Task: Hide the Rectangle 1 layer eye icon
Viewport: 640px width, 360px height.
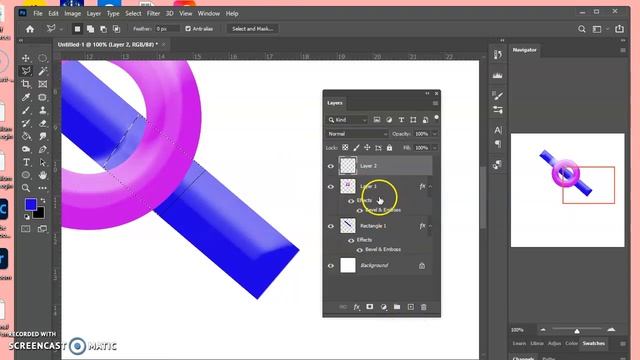Action: tap(331, 226)
